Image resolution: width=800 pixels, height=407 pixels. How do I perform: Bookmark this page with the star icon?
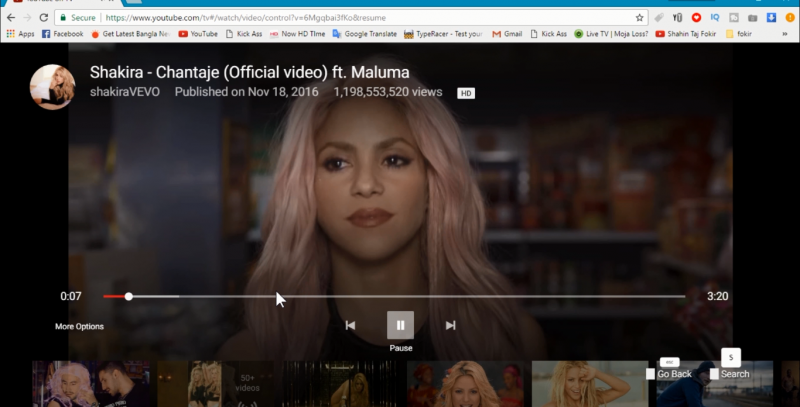click(639, 18)
